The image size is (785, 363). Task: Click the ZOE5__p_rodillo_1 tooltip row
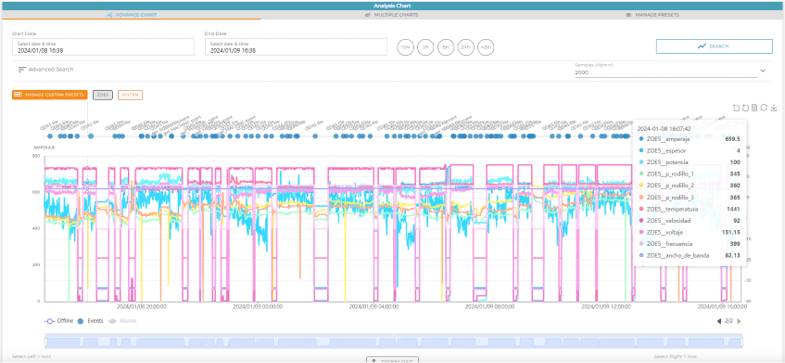(x=689, y=174)
